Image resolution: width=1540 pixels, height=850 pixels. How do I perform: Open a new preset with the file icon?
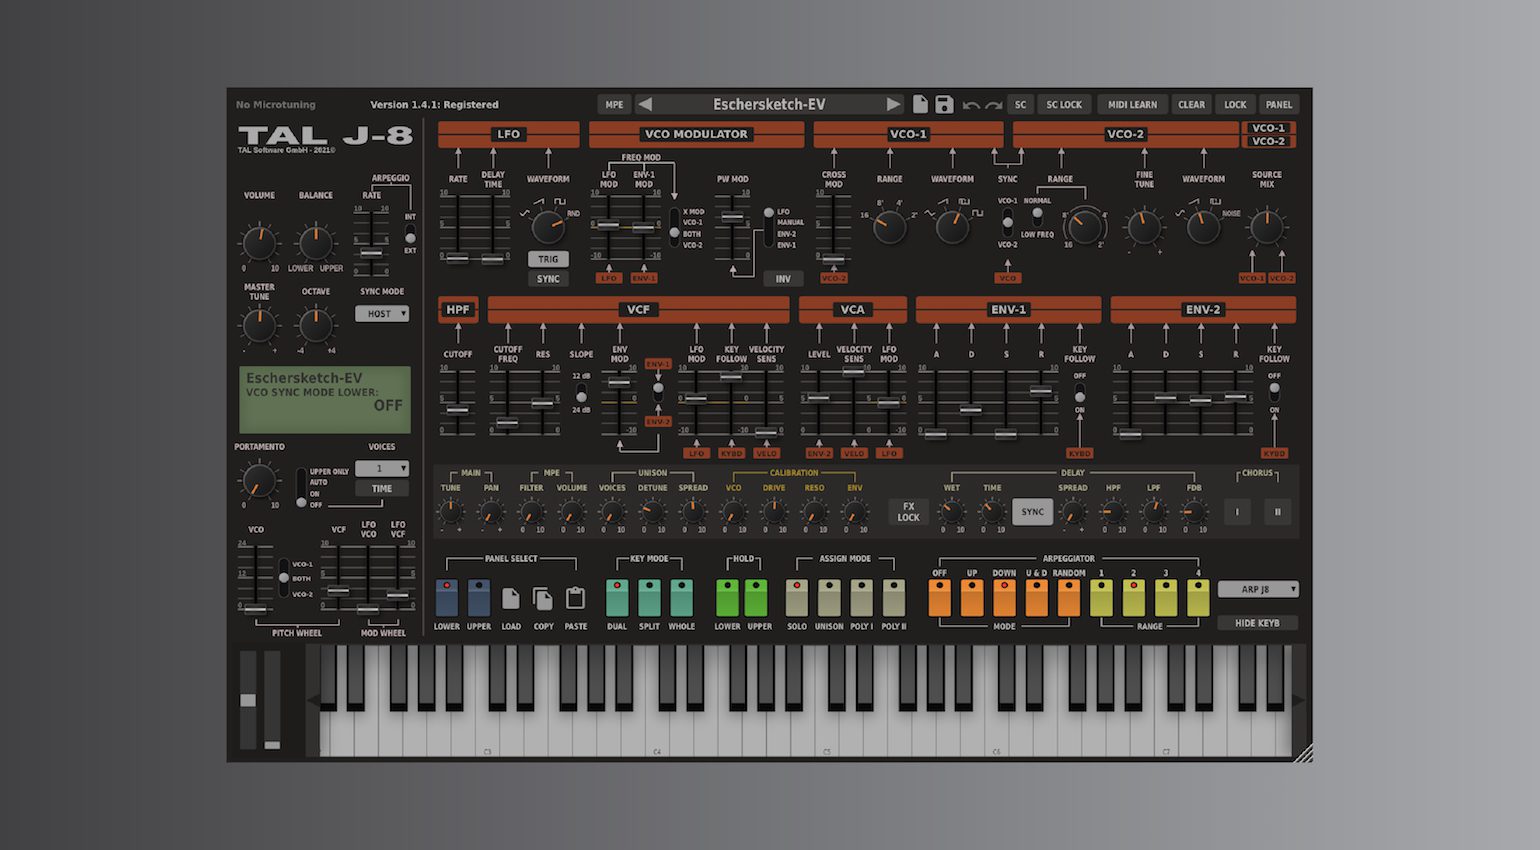pos(919,103)
